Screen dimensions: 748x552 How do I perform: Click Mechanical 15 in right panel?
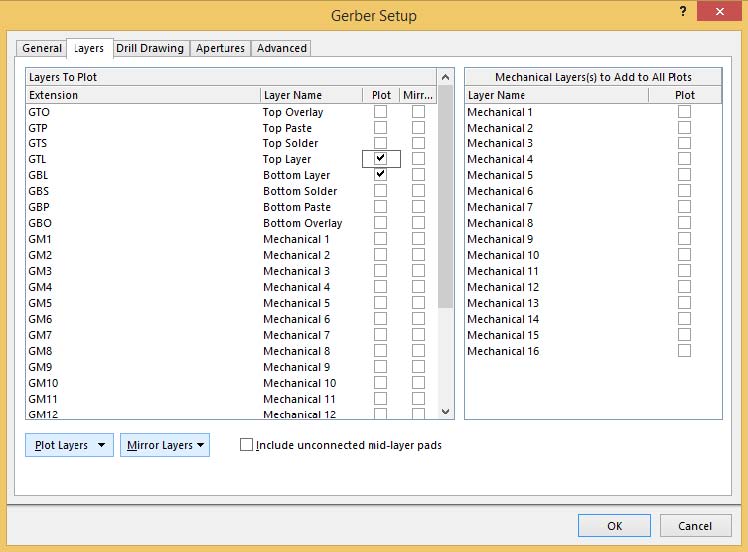503,335
